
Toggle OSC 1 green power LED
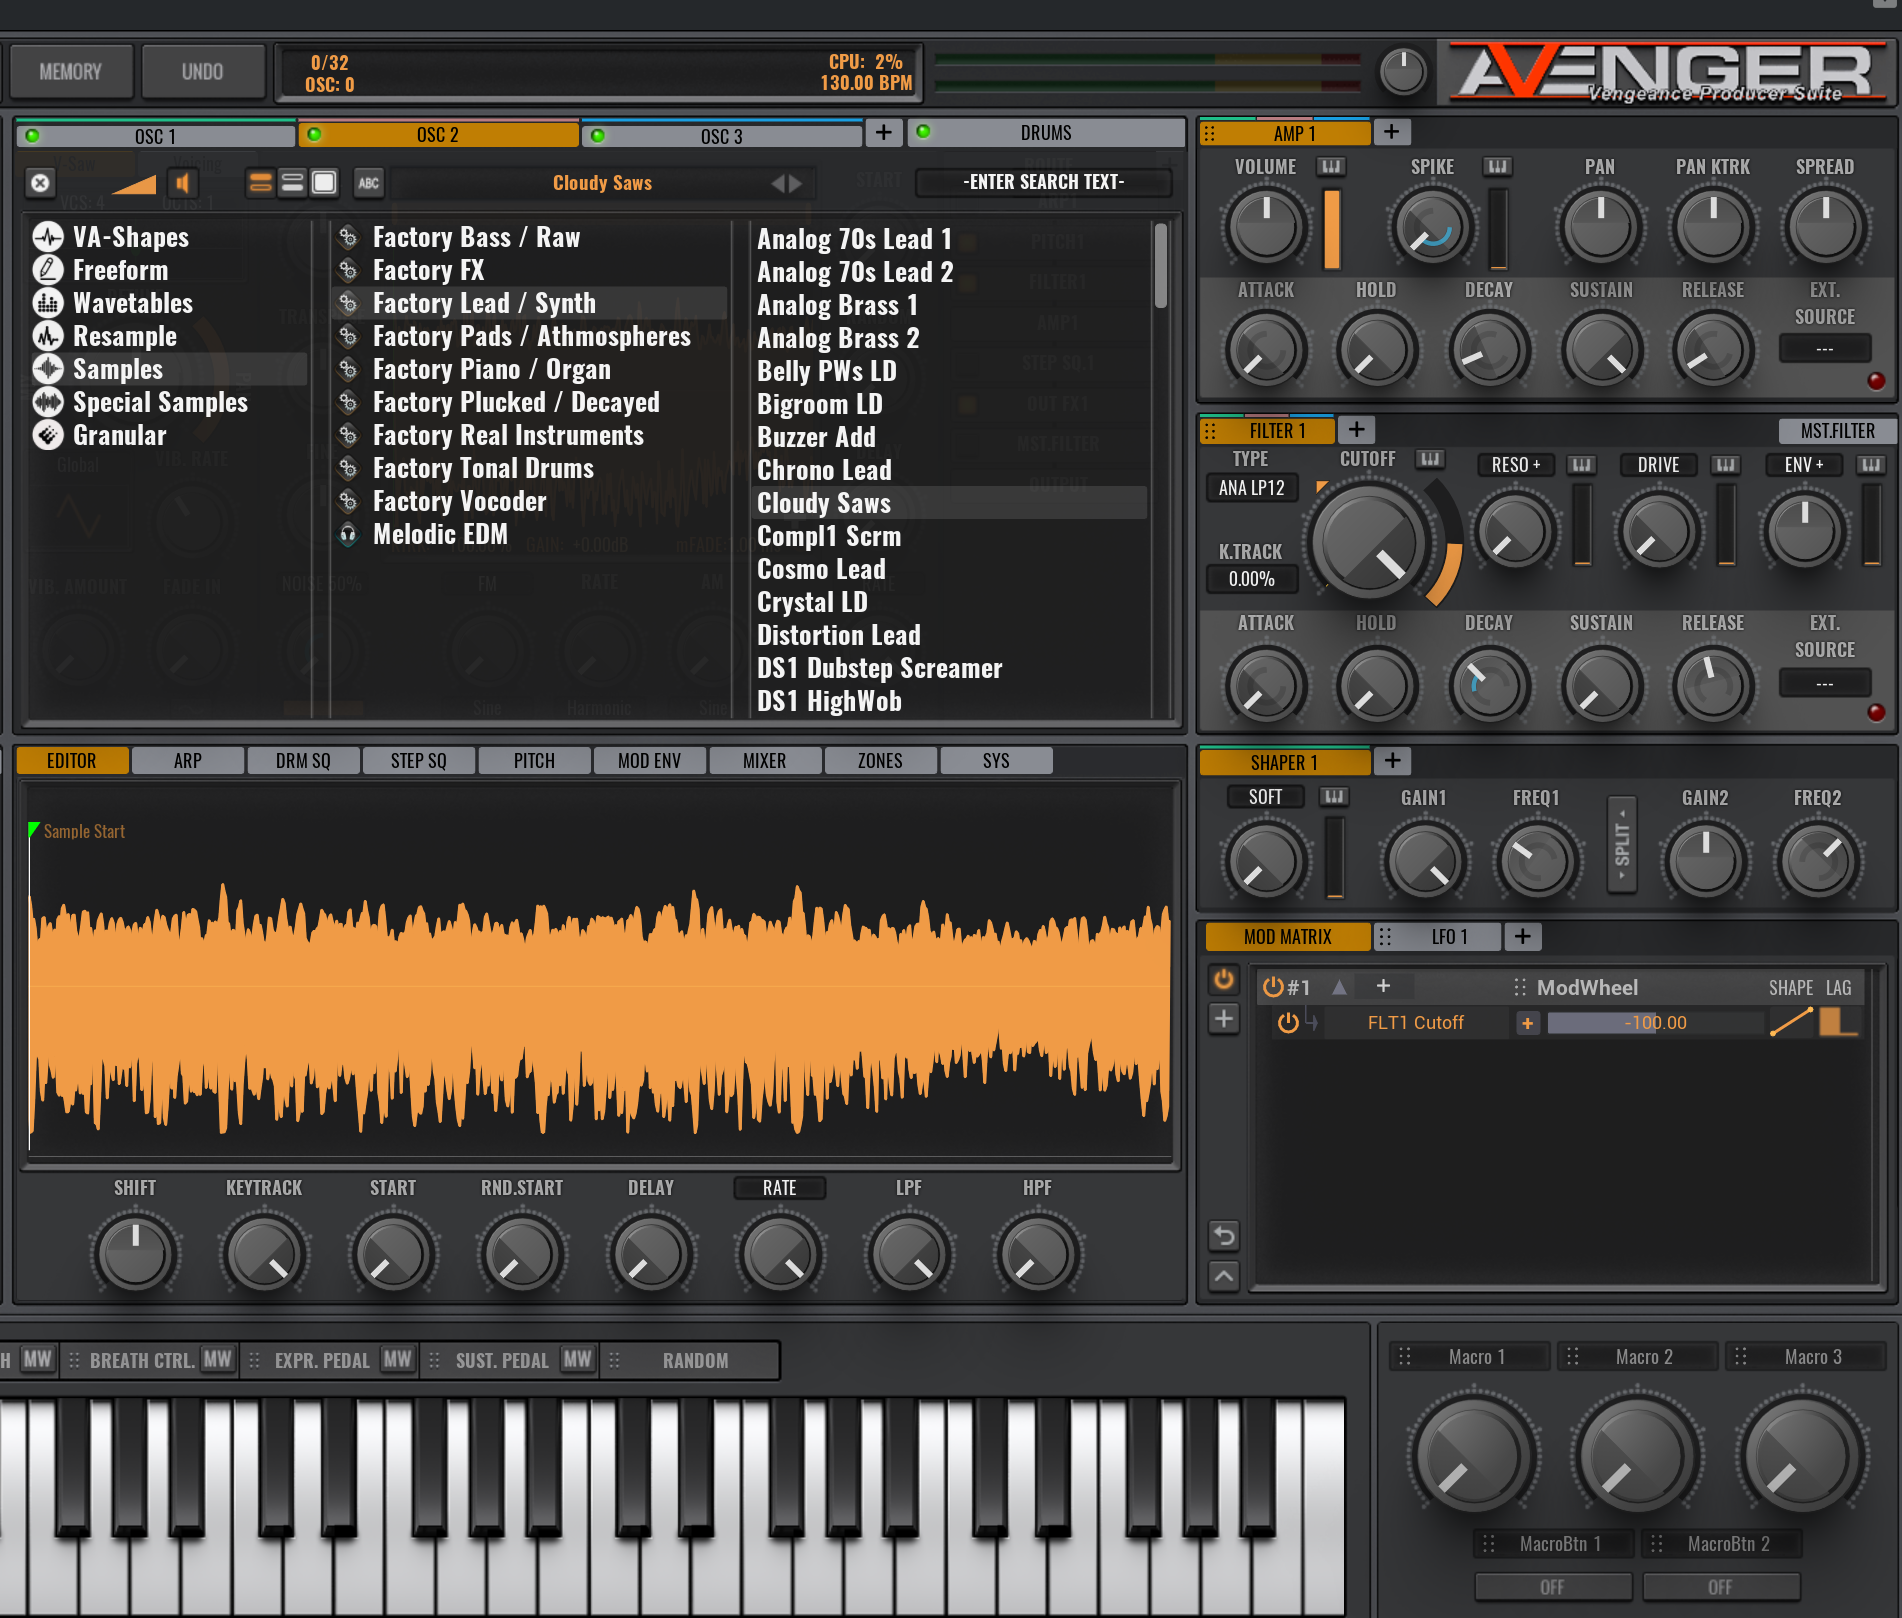(x=32, y=136)
